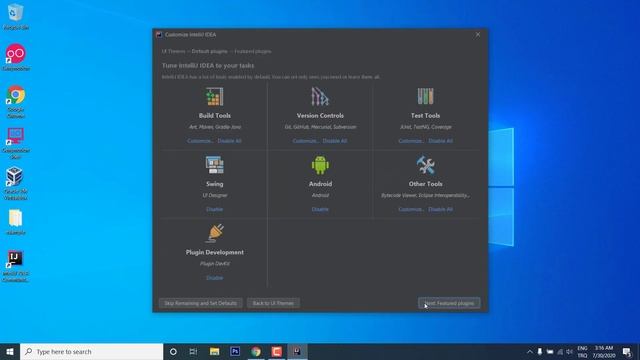The image size is (640, 360).
Task: Click the Build Tools icon
Action: click(215, 97)
